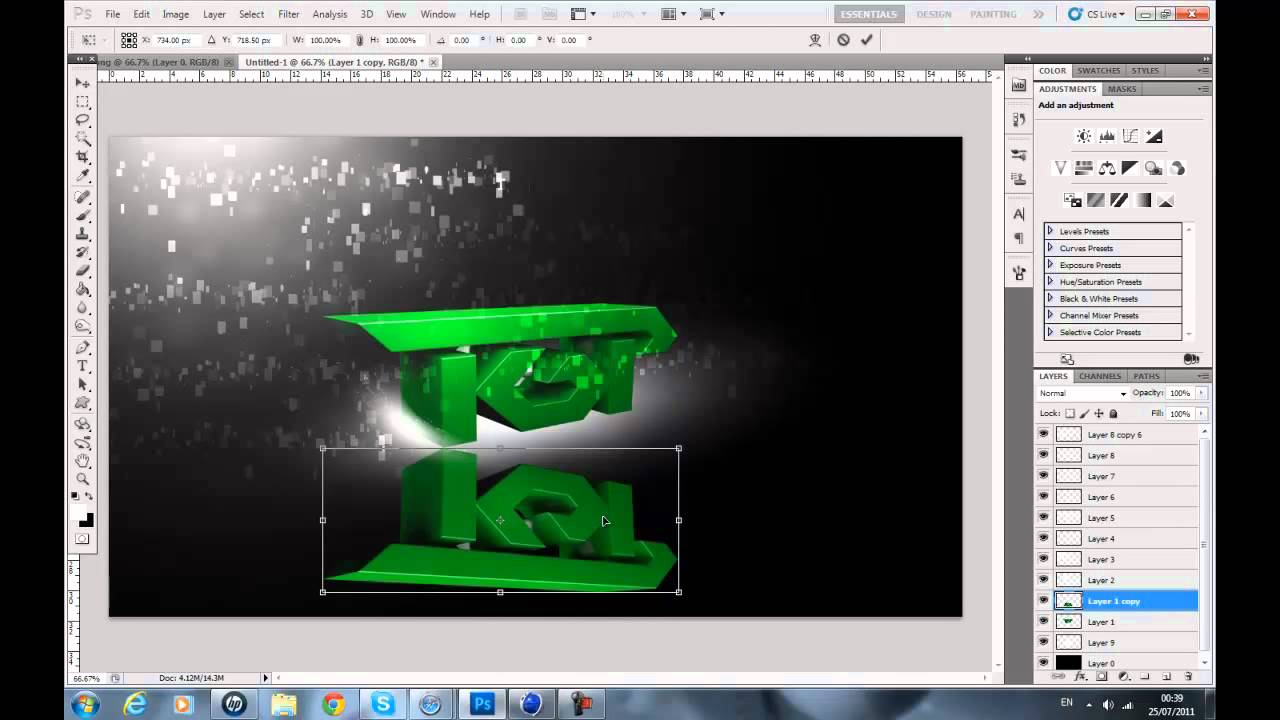Add a layer mask icon
Screen dimensions: 1280x720
[x=1101, y=677]
